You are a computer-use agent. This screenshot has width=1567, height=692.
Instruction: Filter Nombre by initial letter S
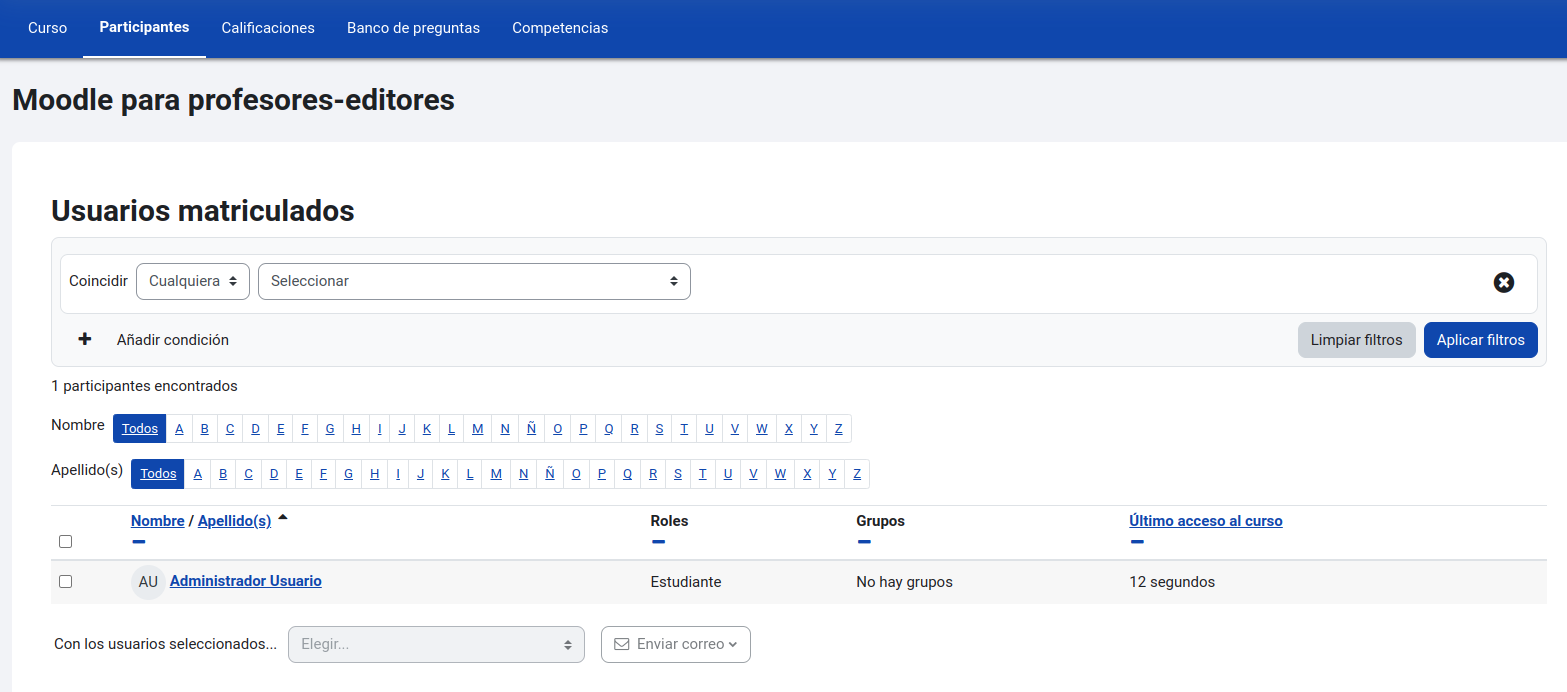click(x=659, y=429)
